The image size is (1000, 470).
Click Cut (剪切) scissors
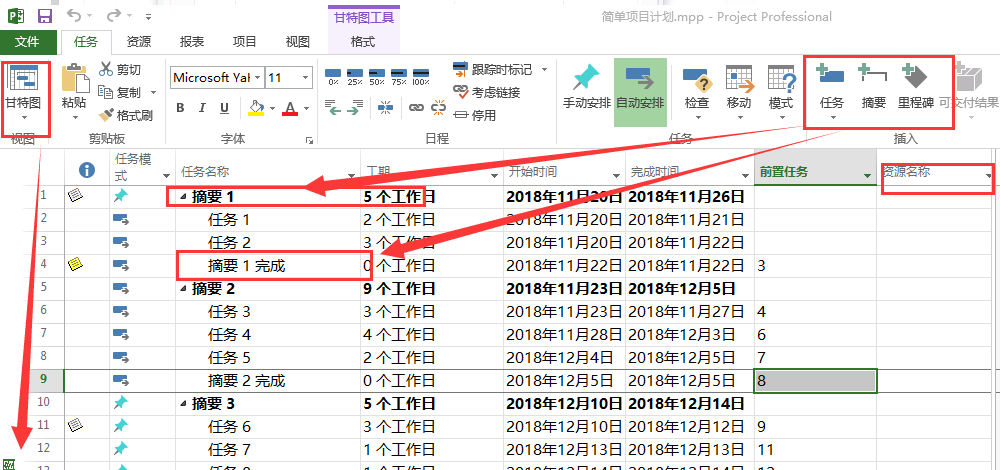tap(120, 70)
